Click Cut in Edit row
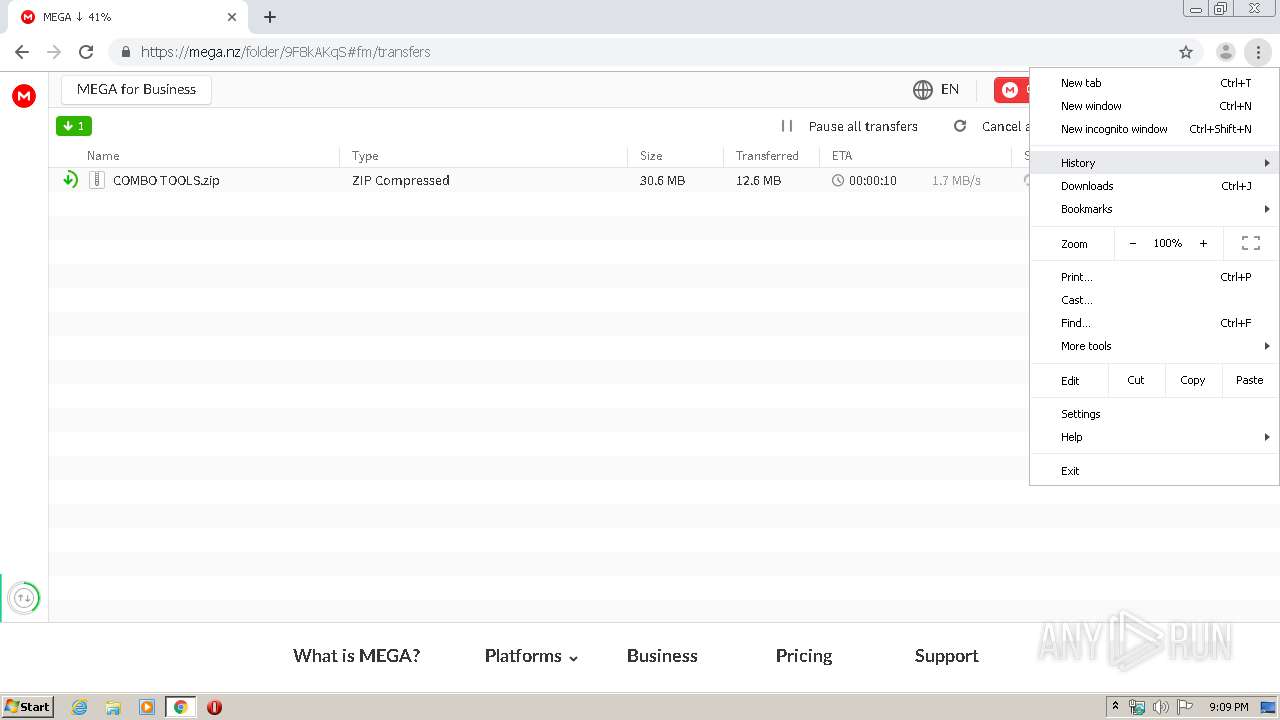The height and width of the screenshot is (720, 1280). [x=1136, y=380]
